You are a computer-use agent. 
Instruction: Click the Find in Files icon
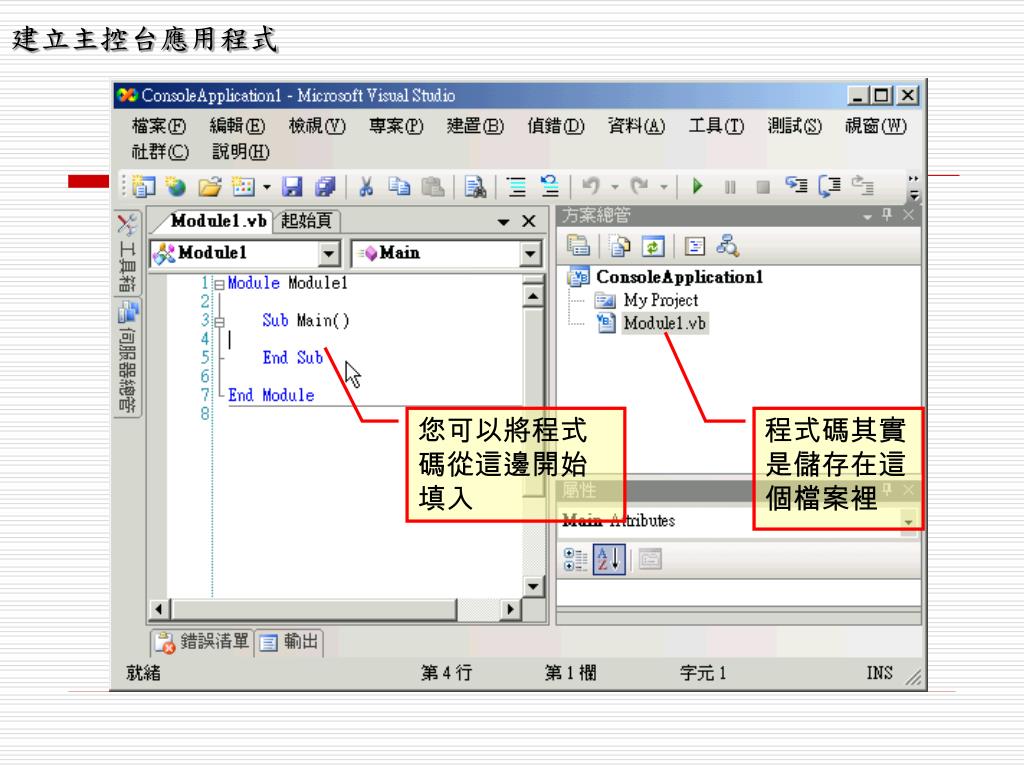475,187
